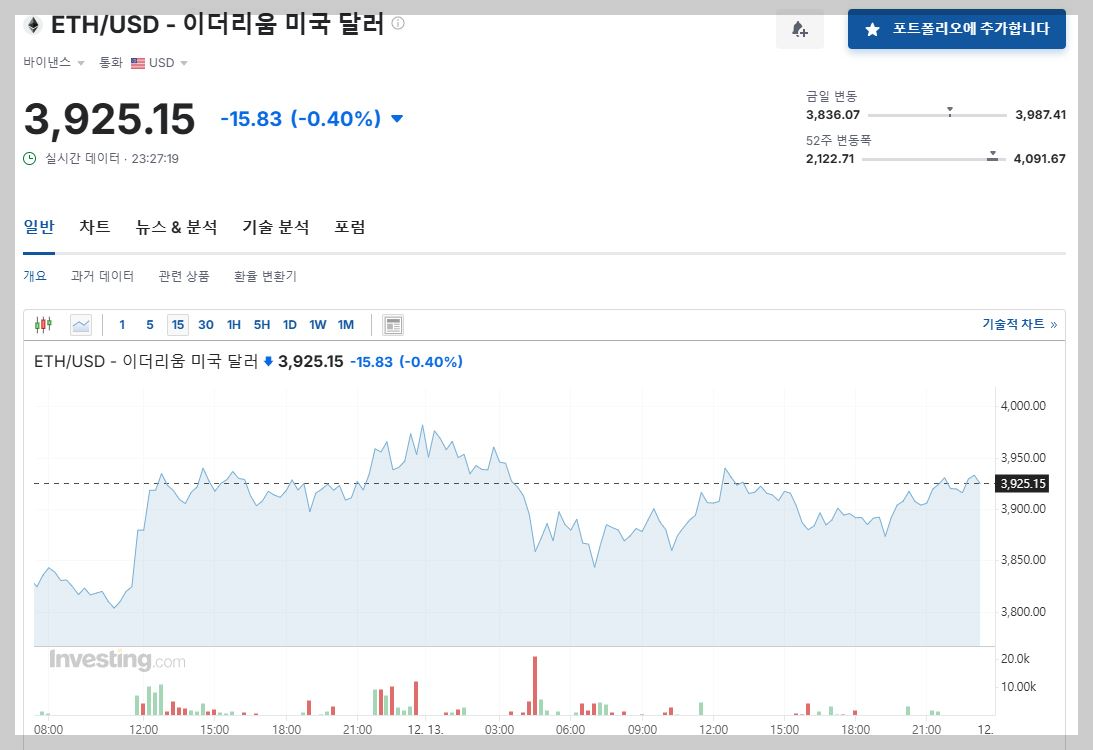Click the 4,000.00 price axis label
The width and height of the screenshot is (1093, 750).
click(x=1023, y=406)
